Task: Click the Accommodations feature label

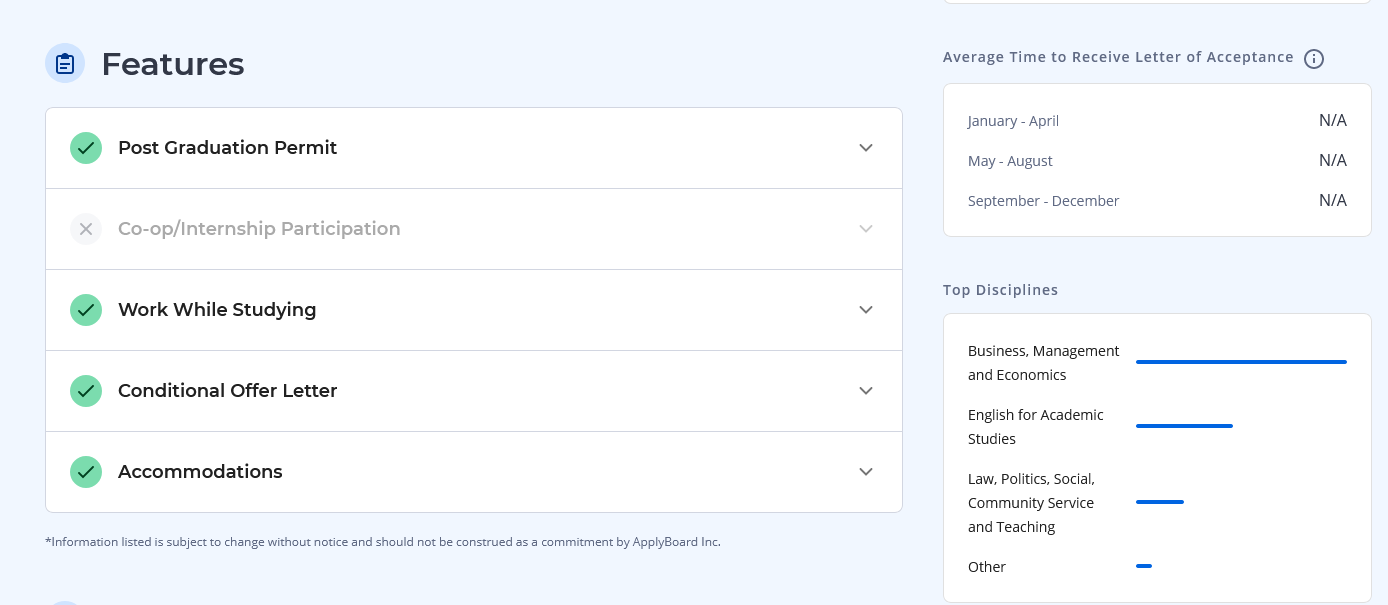Action: (200, 472)
